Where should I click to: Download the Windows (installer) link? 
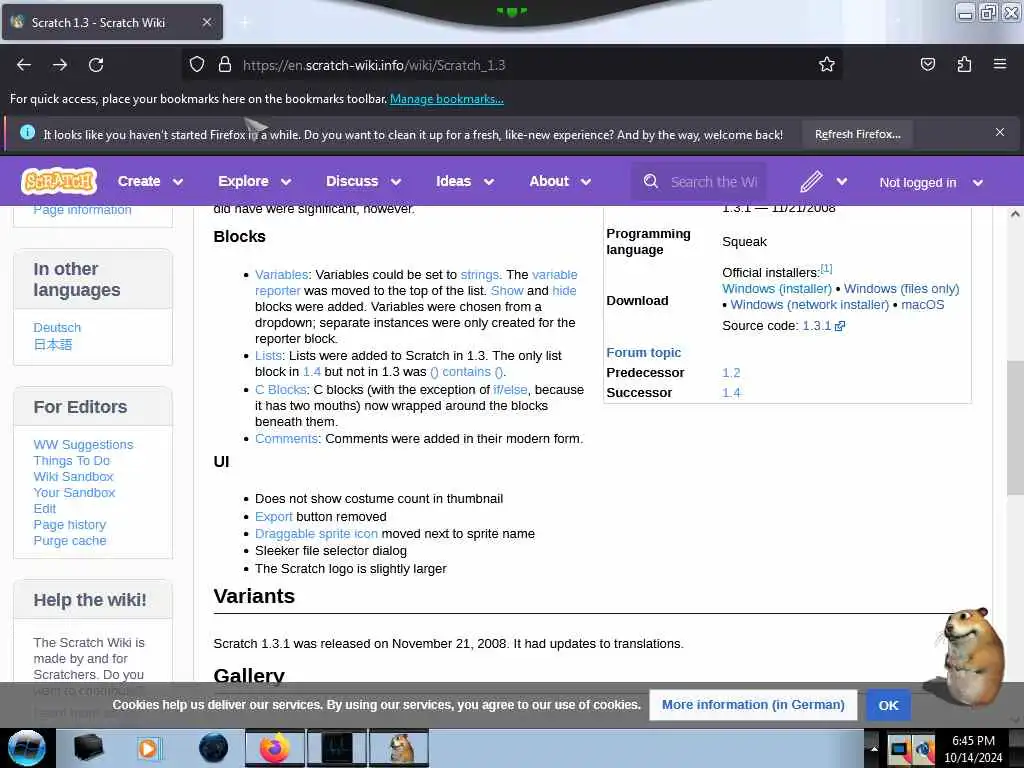(x=777, y=289)
